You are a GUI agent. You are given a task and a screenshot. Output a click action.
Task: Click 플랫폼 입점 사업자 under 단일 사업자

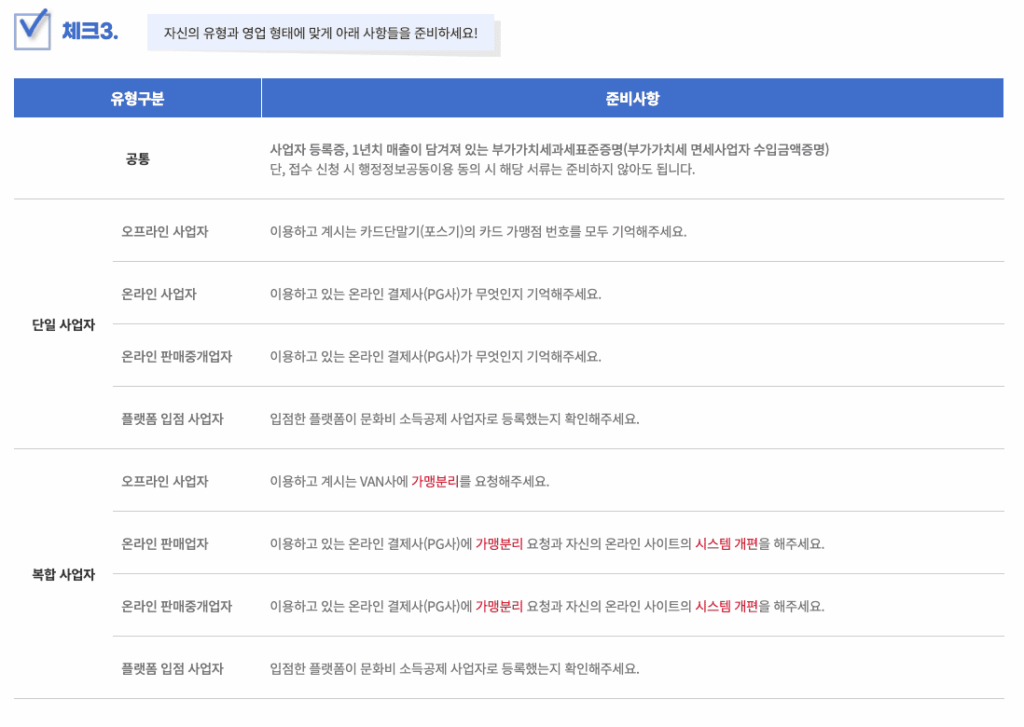point(172,419)
